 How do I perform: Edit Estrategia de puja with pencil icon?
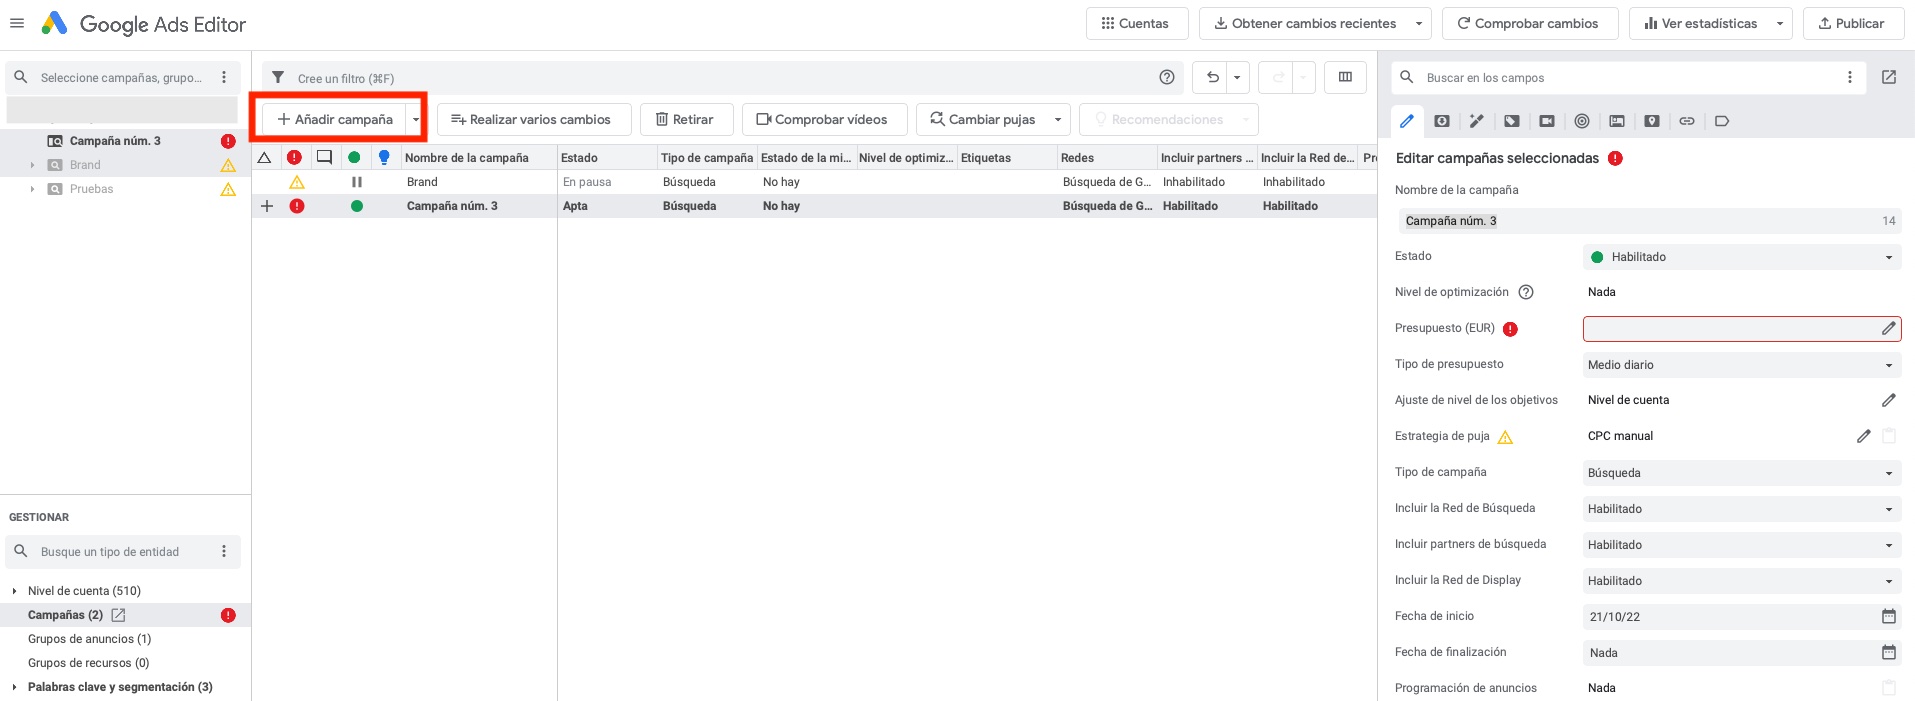pos(1863,436)
